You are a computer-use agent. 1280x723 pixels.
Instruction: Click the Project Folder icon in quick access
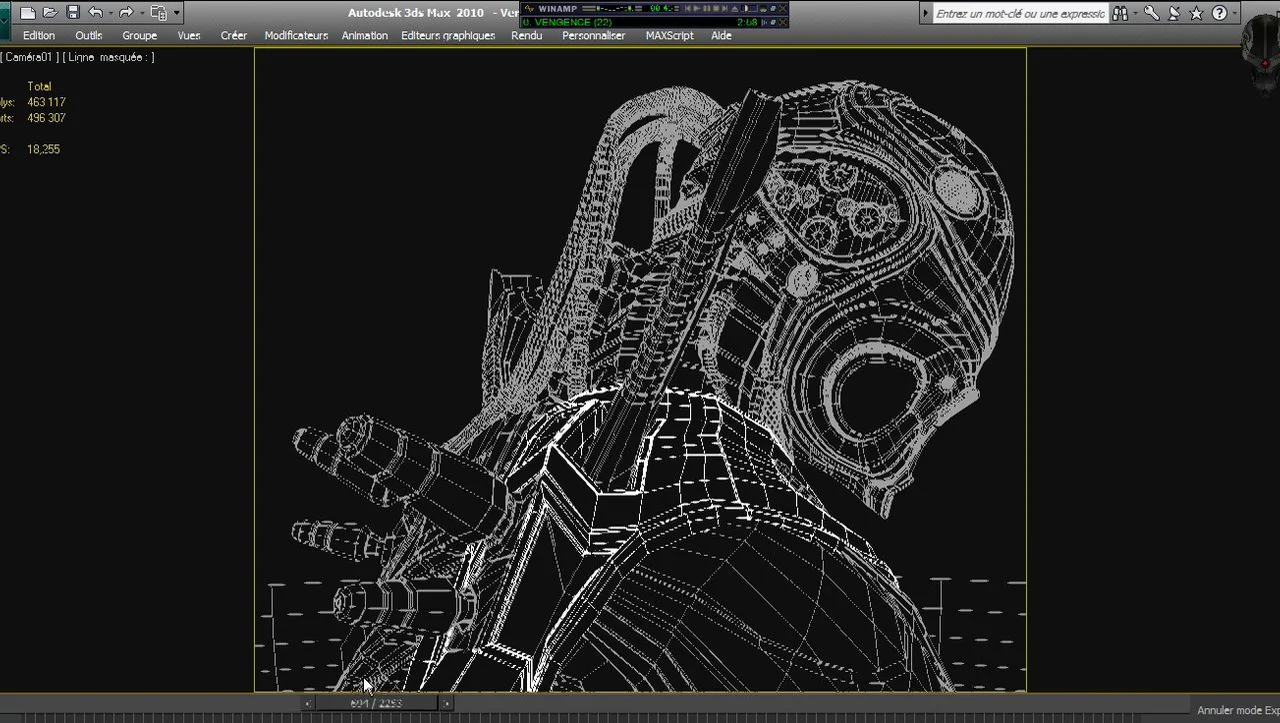(158, 13)
